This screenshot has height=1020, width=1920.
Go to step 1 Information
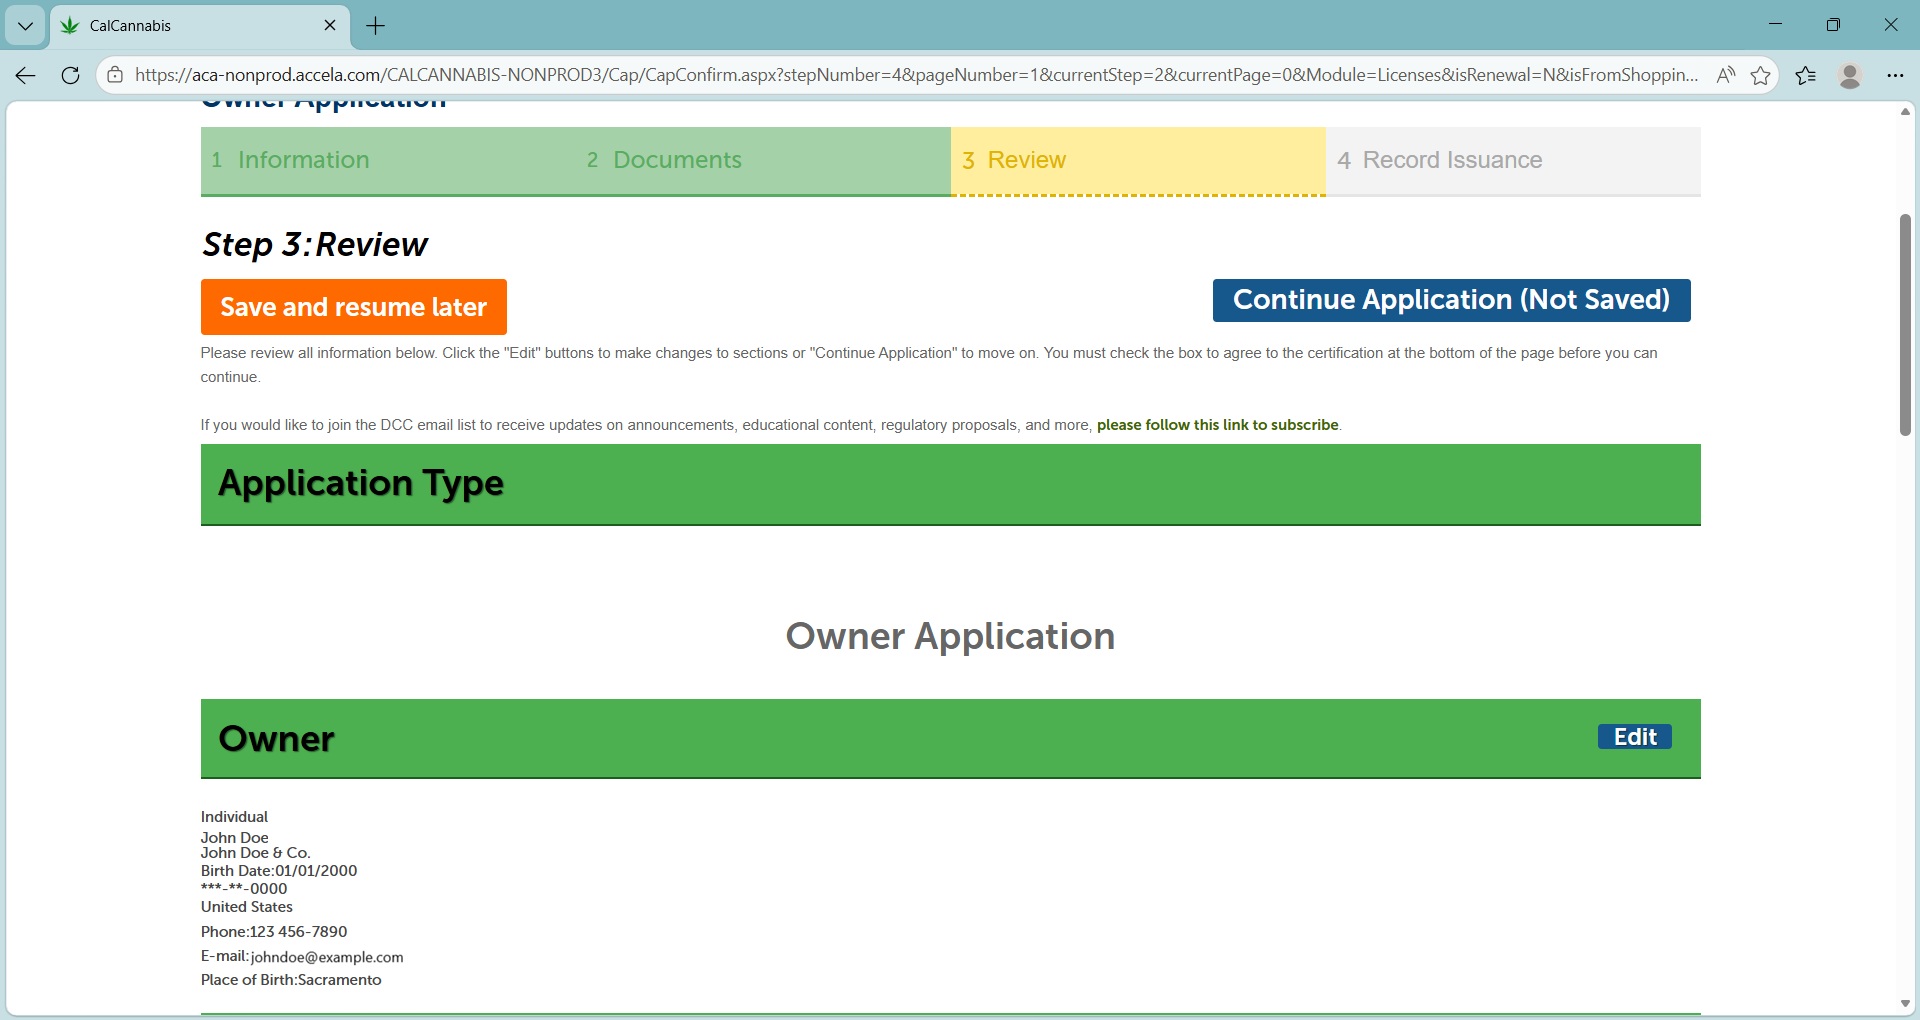388,161
